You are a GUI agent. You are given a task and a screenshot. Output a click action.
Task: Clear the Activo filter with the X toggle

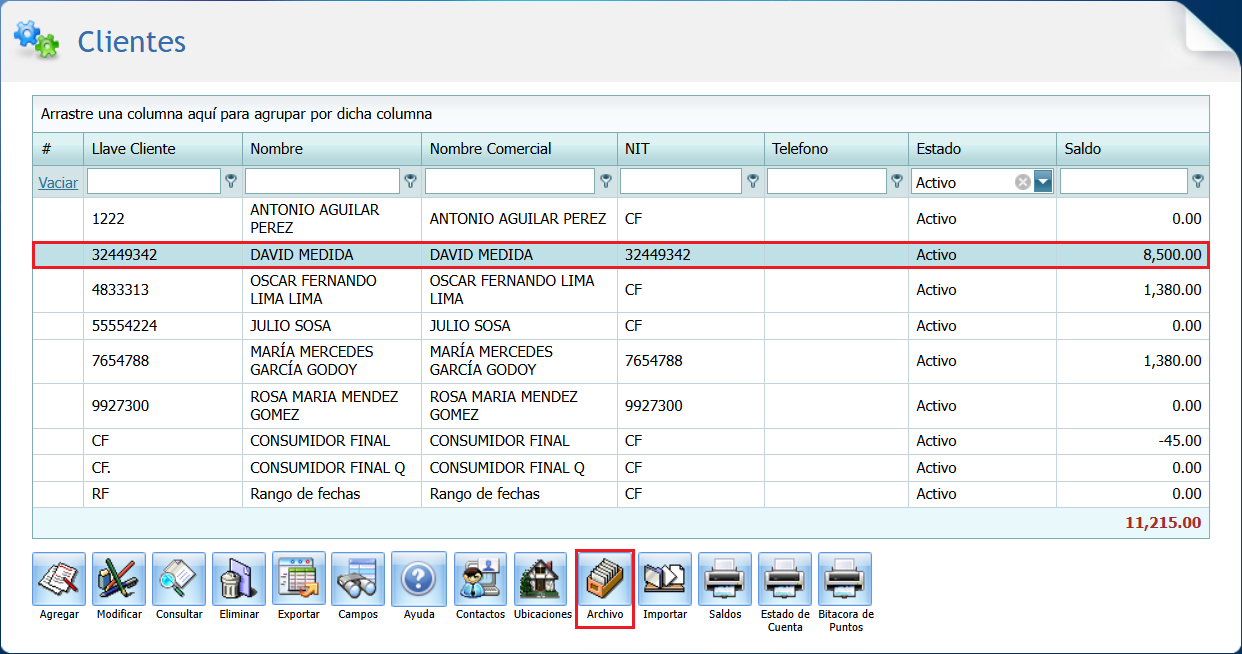pos(1023,181)
